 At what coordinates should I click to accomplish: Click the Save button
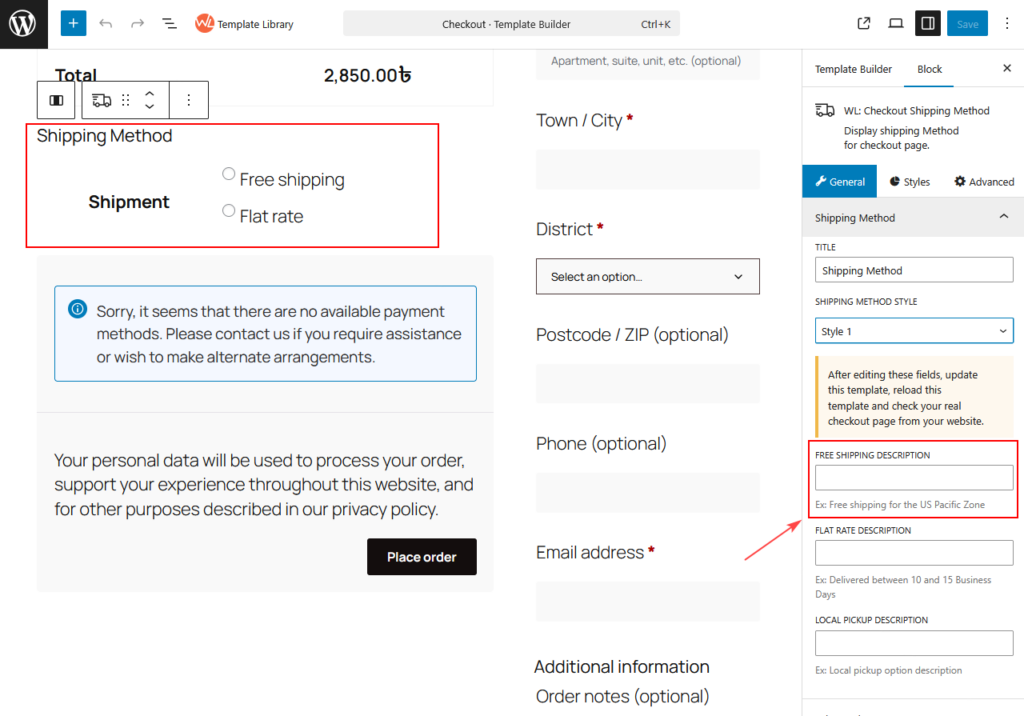coord(967,23)
